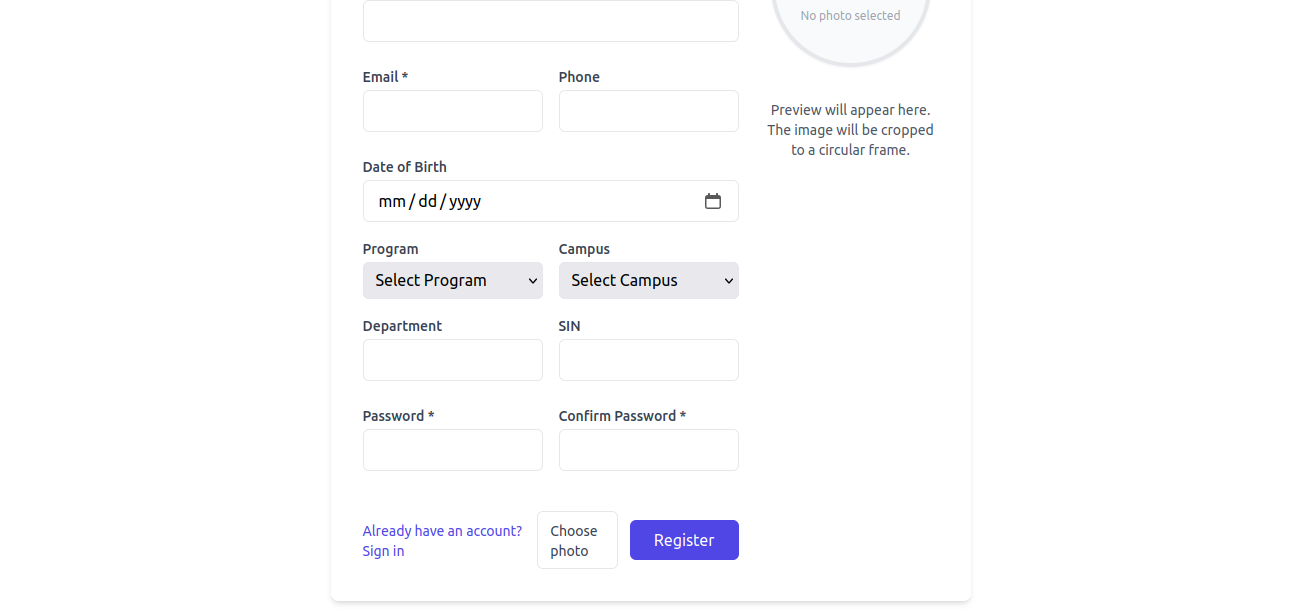
Task: Focus the Email input field
Action: (452, 111)
